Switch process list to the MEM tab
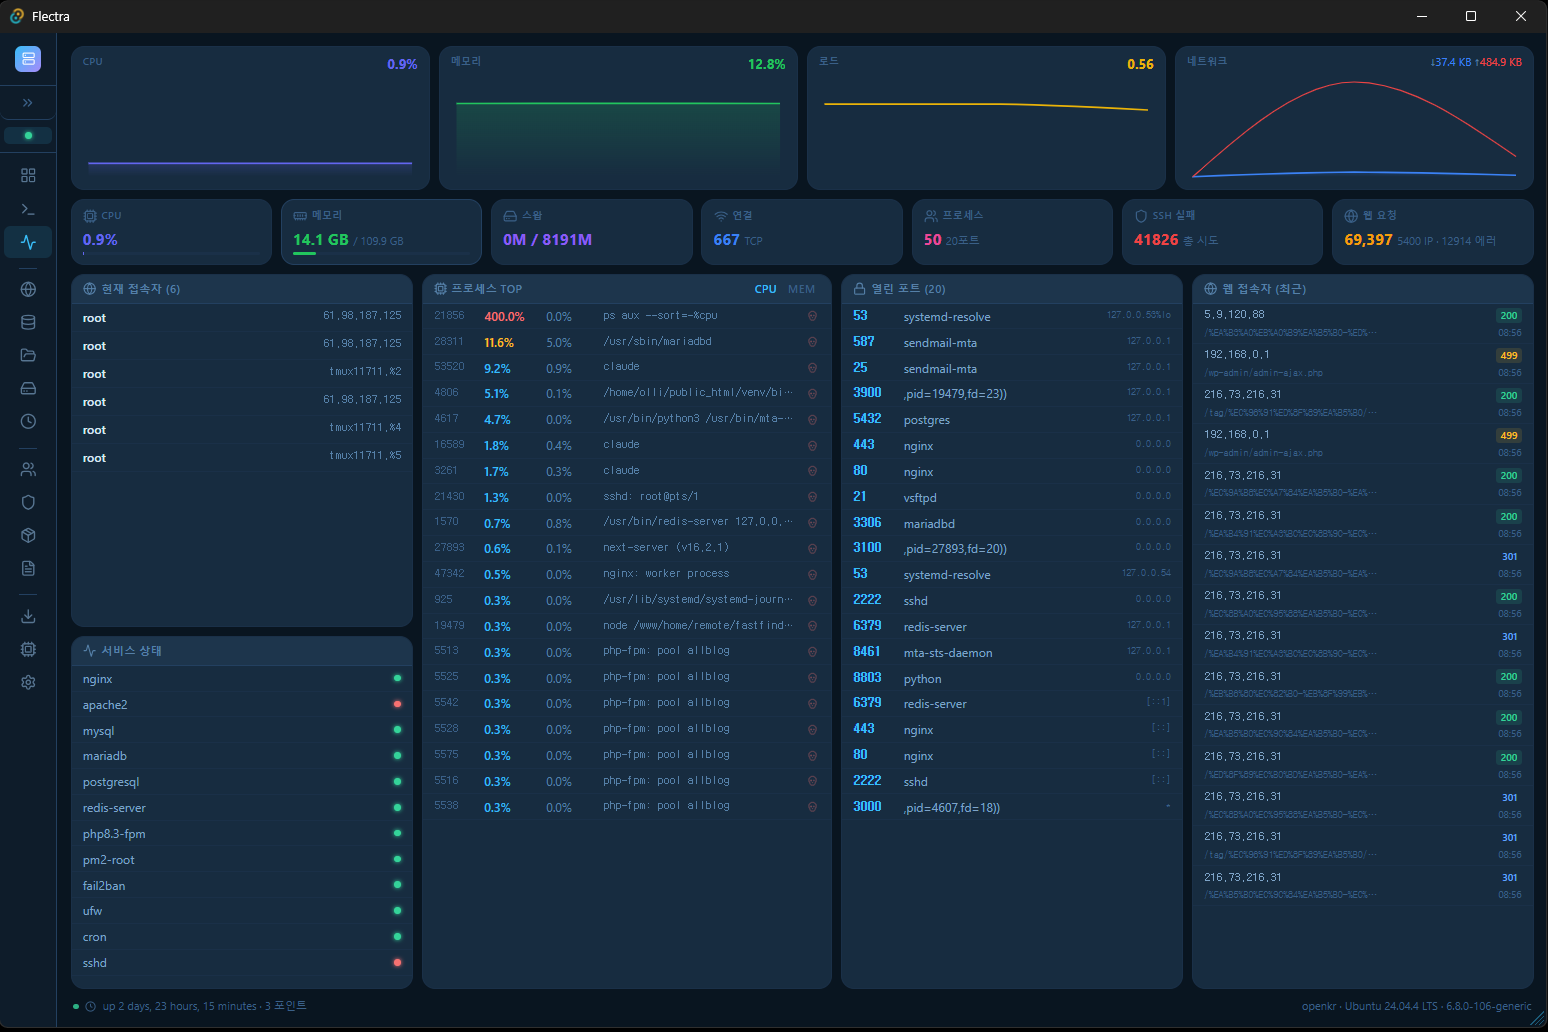Viewport: 1548px width, 1032px height. point(801,289)
